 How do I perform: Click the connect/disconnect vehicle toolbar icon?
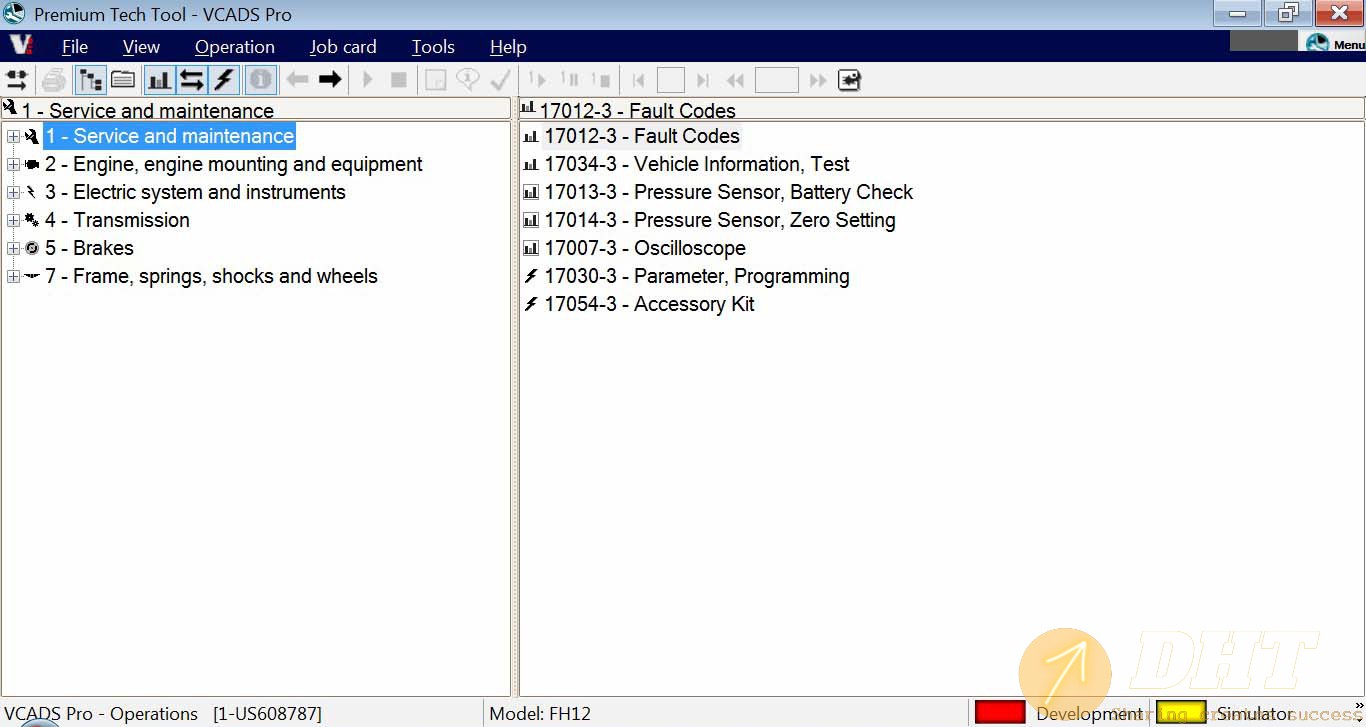coord(17,80)
